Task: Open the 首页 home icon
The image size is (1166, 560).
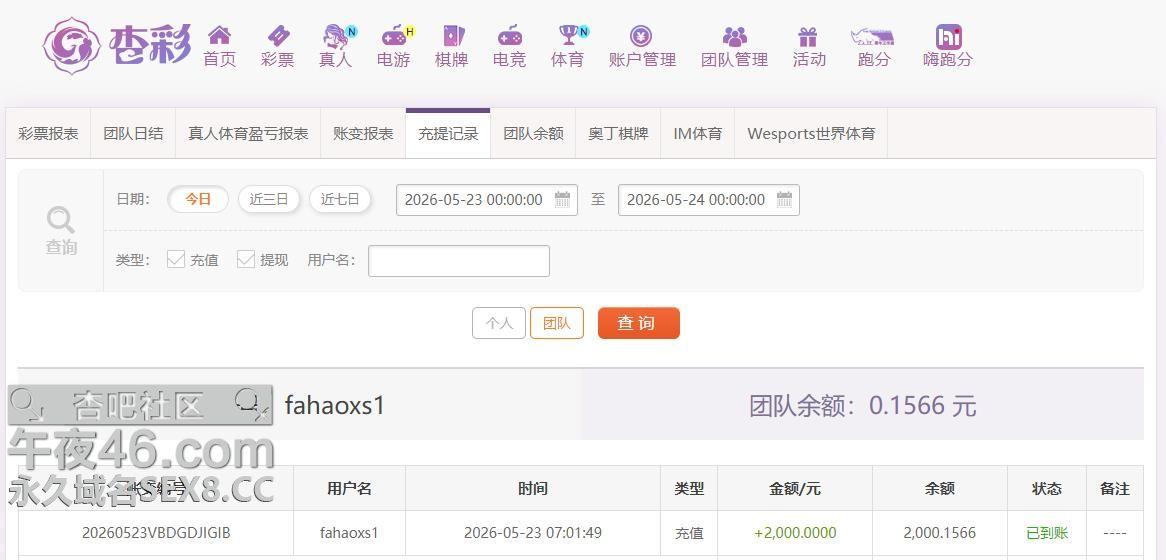Action: (219, 35)
